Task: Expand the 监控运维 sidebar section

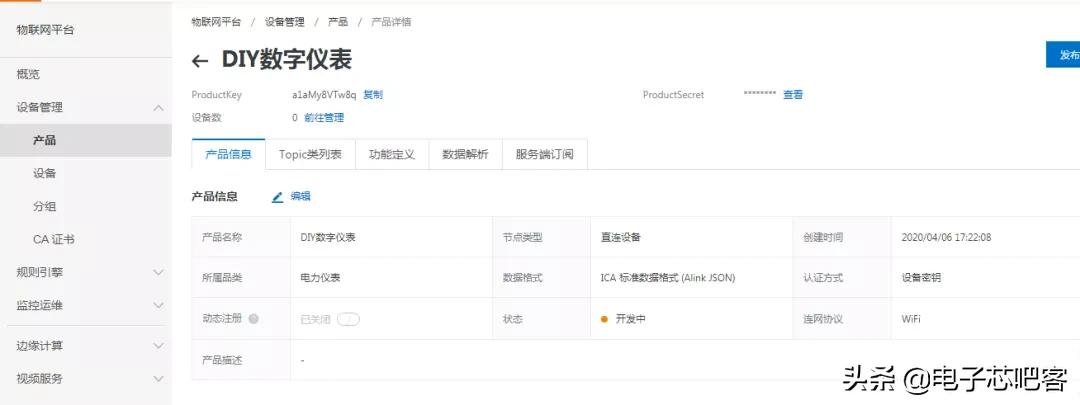Action: click(x=158, y=306)
